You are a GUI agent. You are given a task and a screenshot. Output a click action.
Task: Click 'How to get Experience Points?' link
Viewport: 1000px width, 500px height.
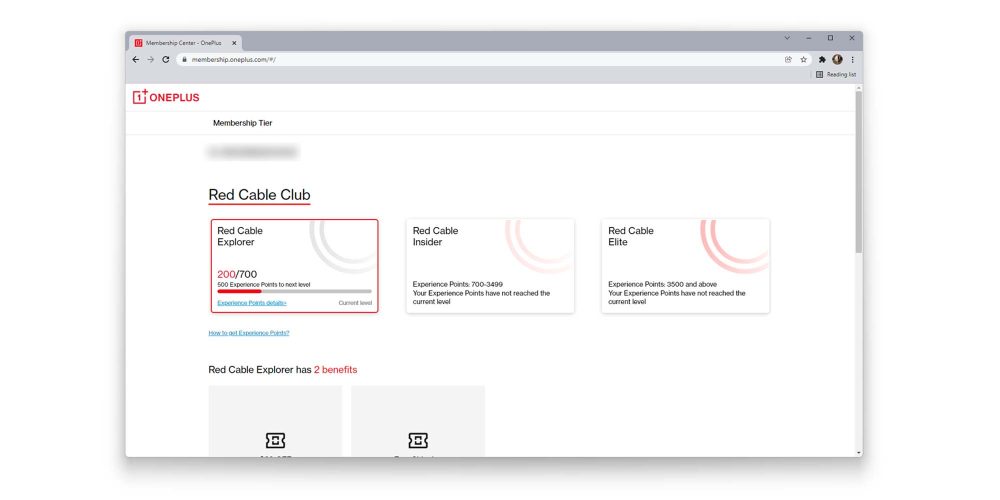[249, 333]
